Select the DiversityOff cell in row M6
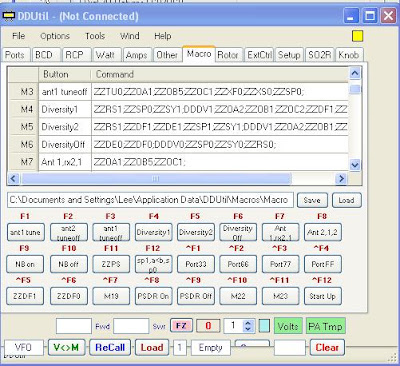This screenshot has height=366, width=400. click(65, 144)
